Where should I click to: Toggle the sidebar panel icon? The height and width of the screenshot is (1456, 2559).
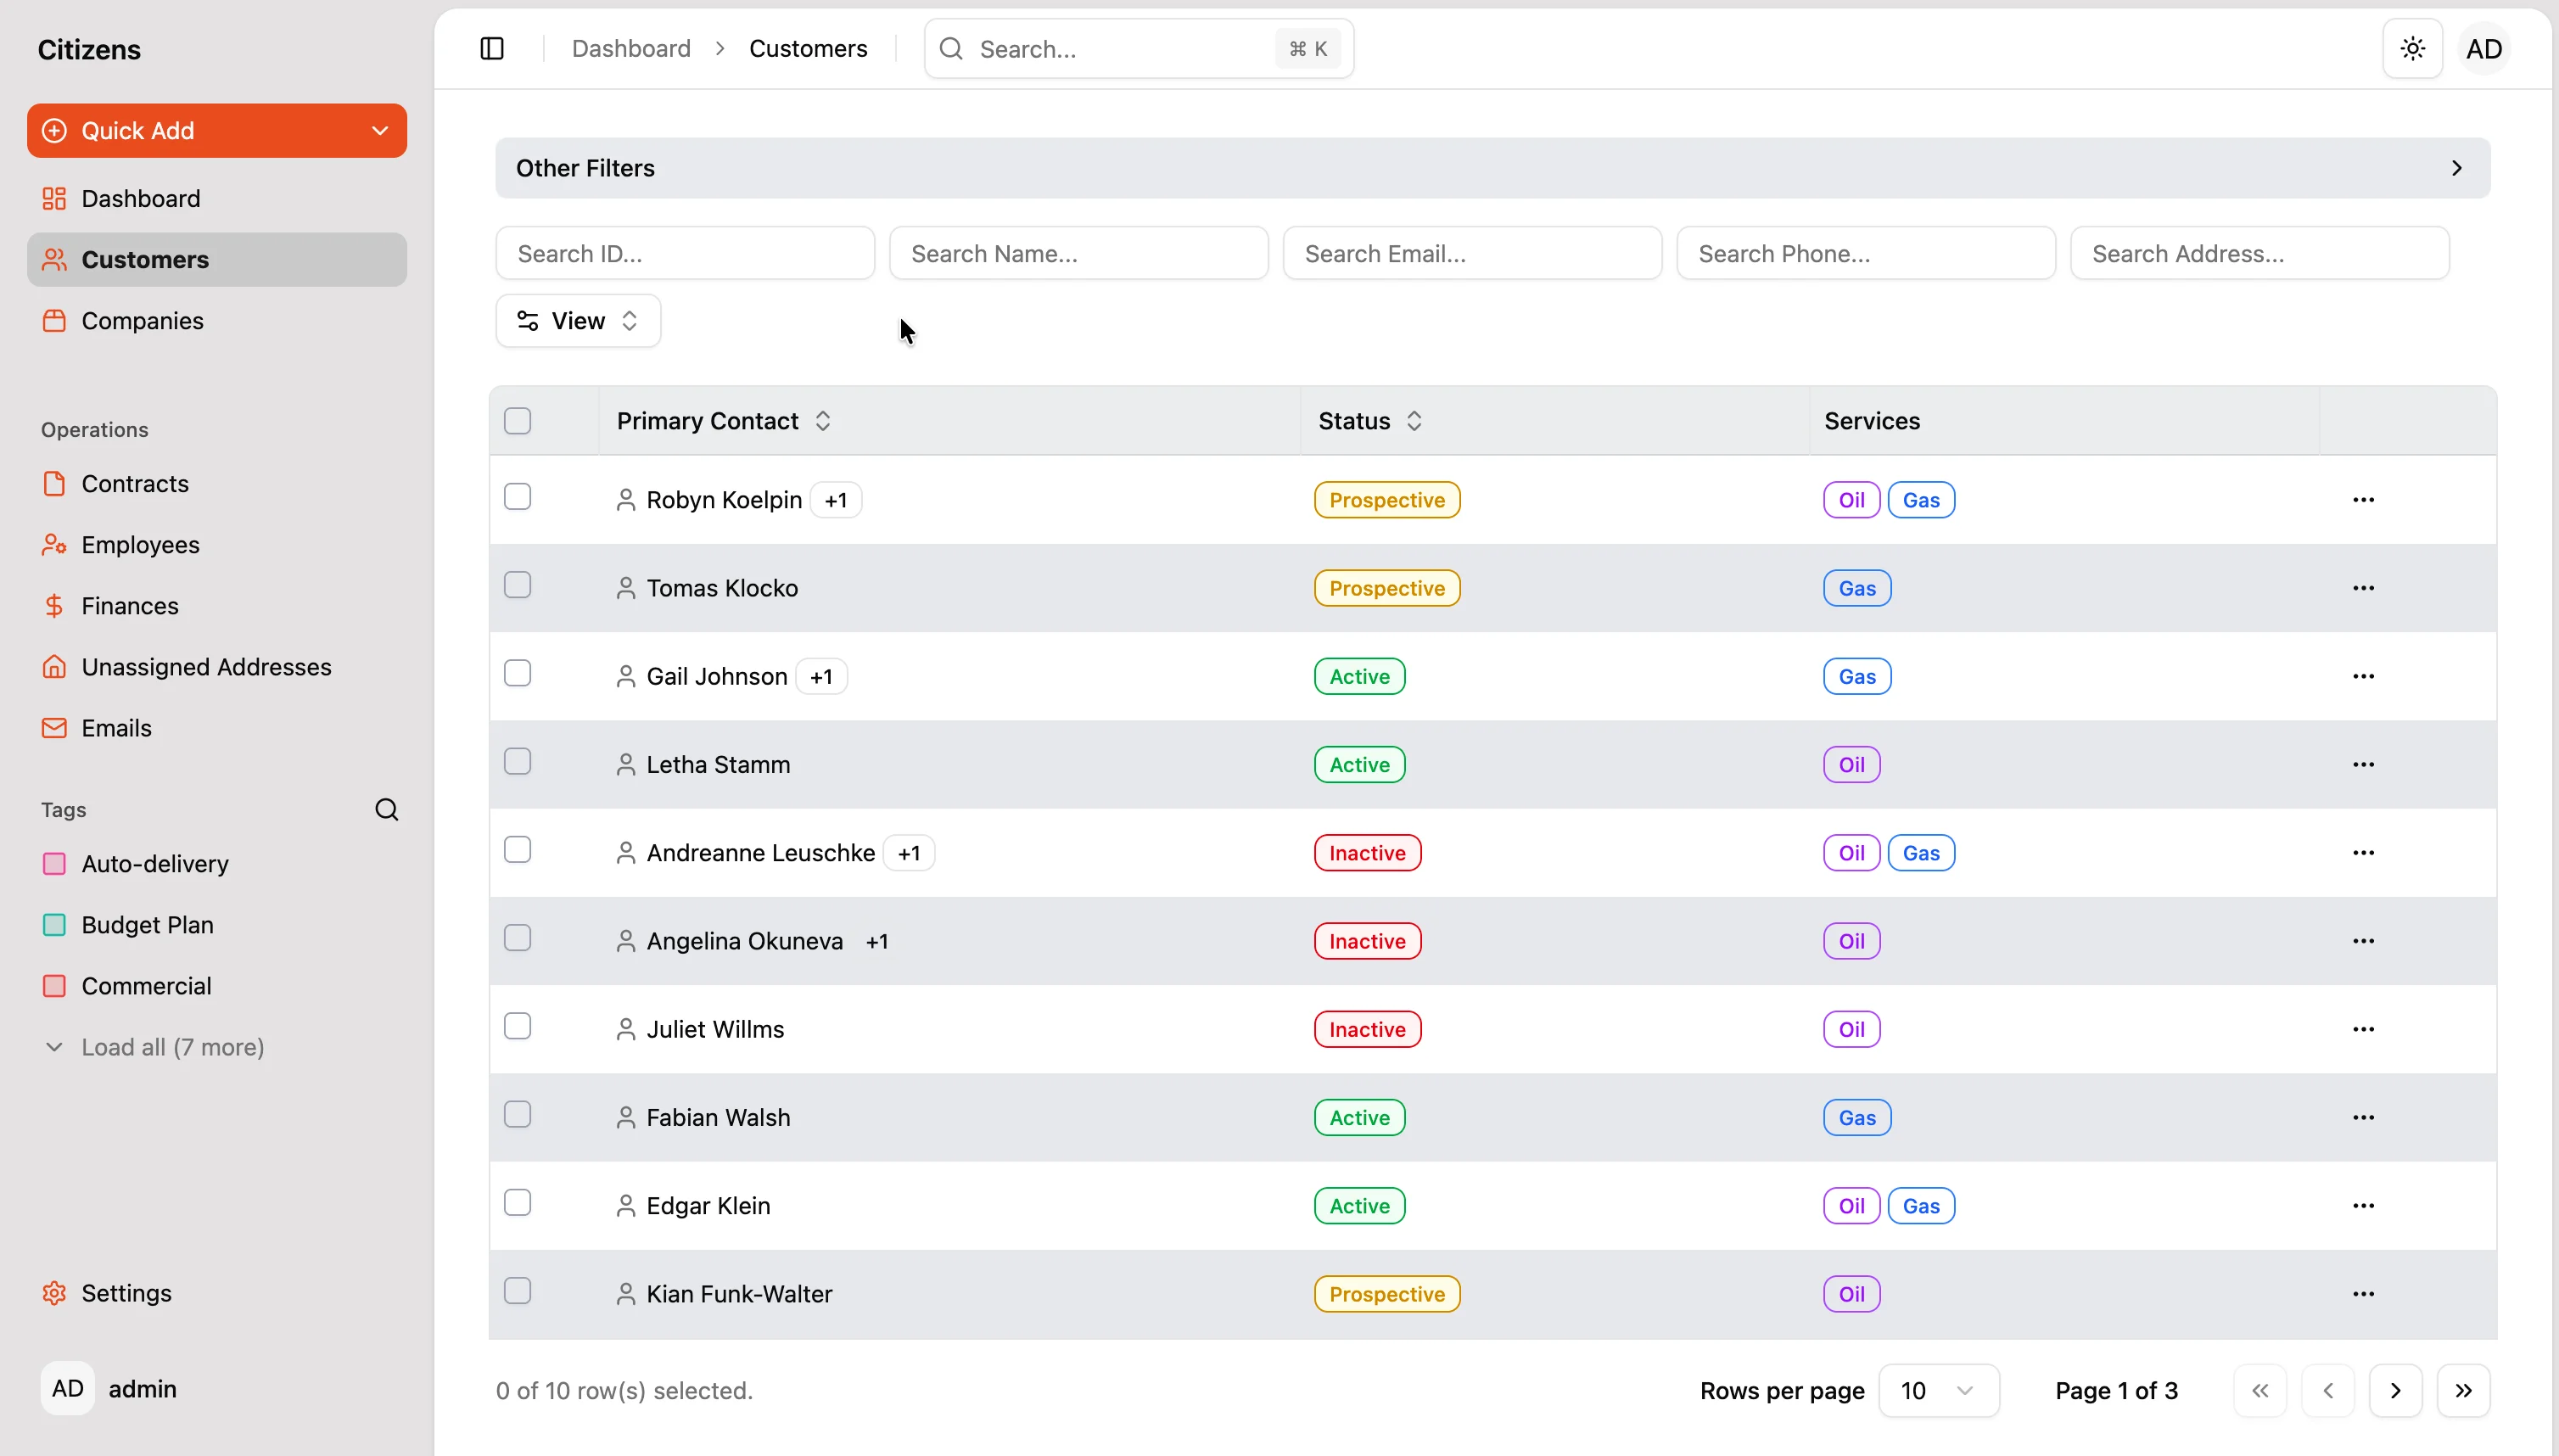pos(492,48)
